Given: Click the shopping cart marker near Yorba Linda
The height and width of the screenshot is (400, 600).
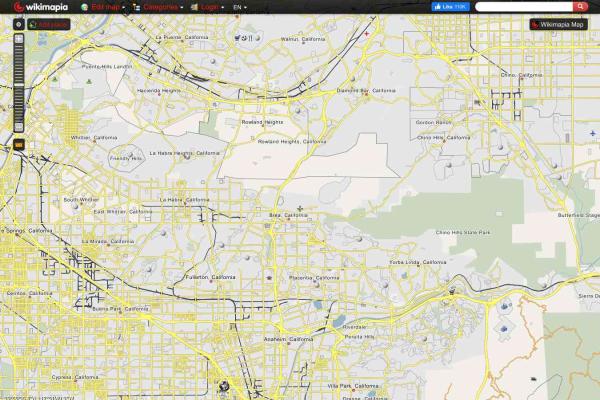Looking at the screenshot, I should [452, 292].
